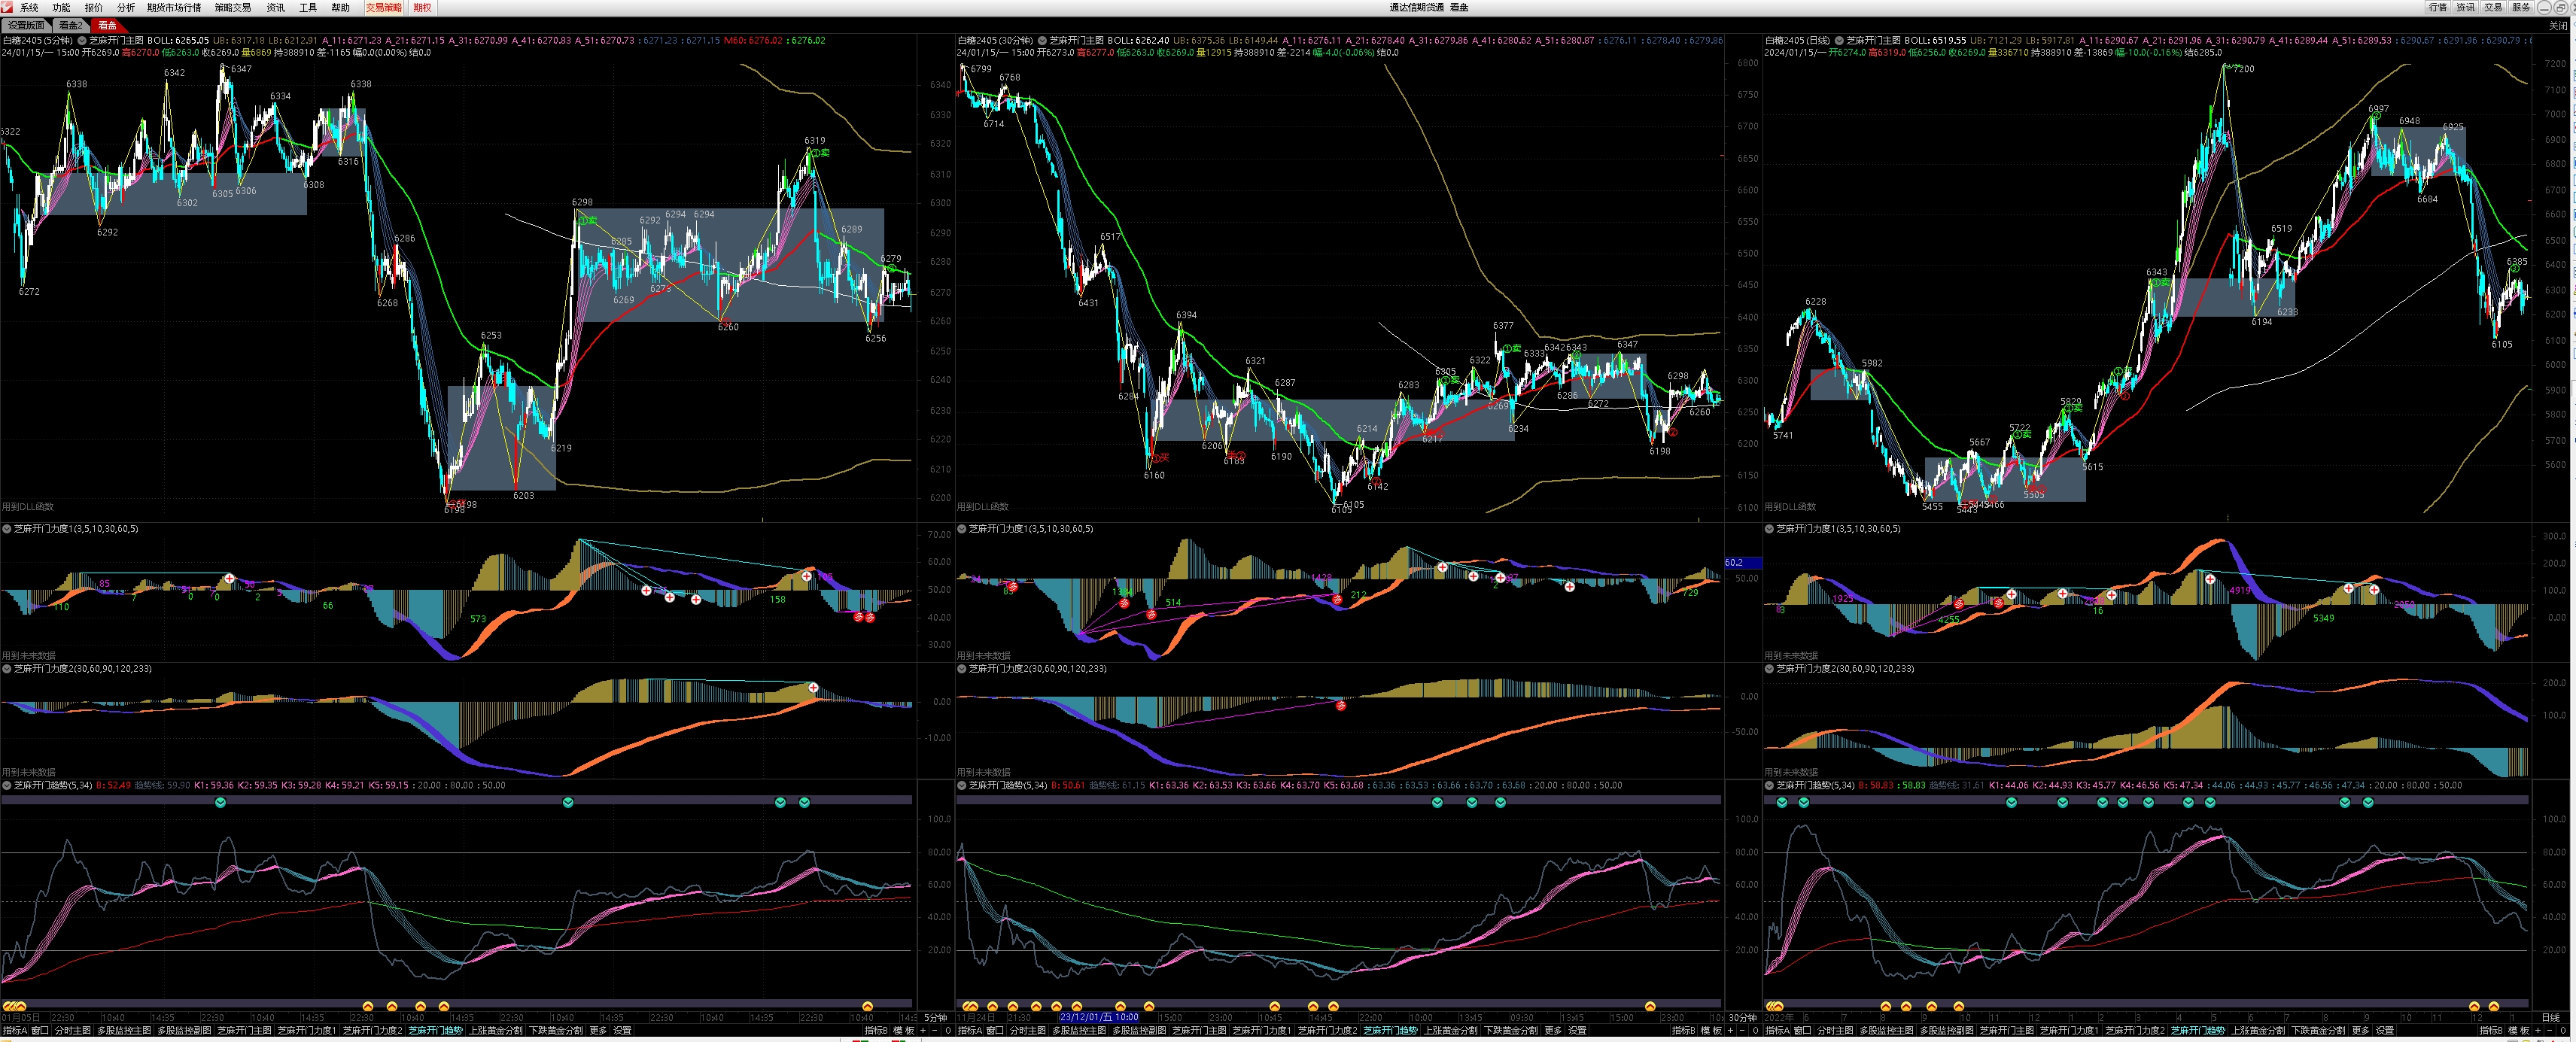Click 窗口 in right panel bottom bar

tap(1803, 1030)
